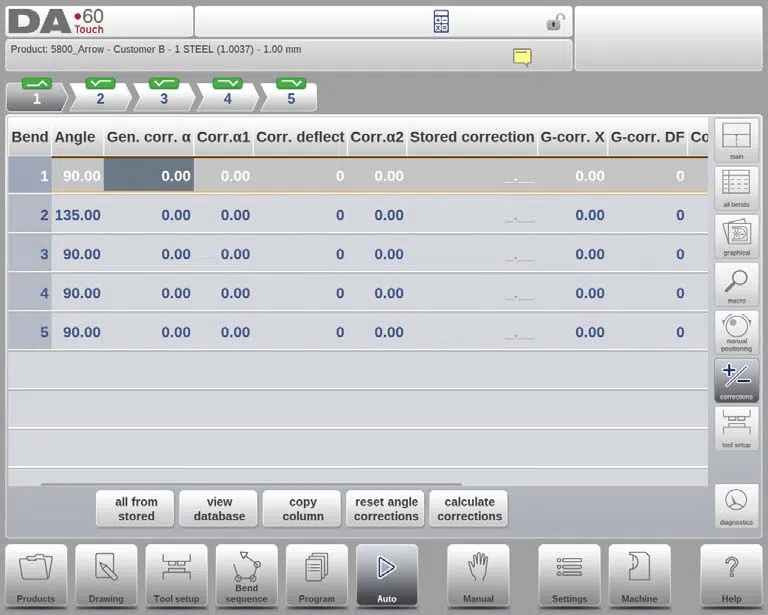This screenshot has width=768, height=615.
Task: Click the all from stored button
Action: pos(135,509)
